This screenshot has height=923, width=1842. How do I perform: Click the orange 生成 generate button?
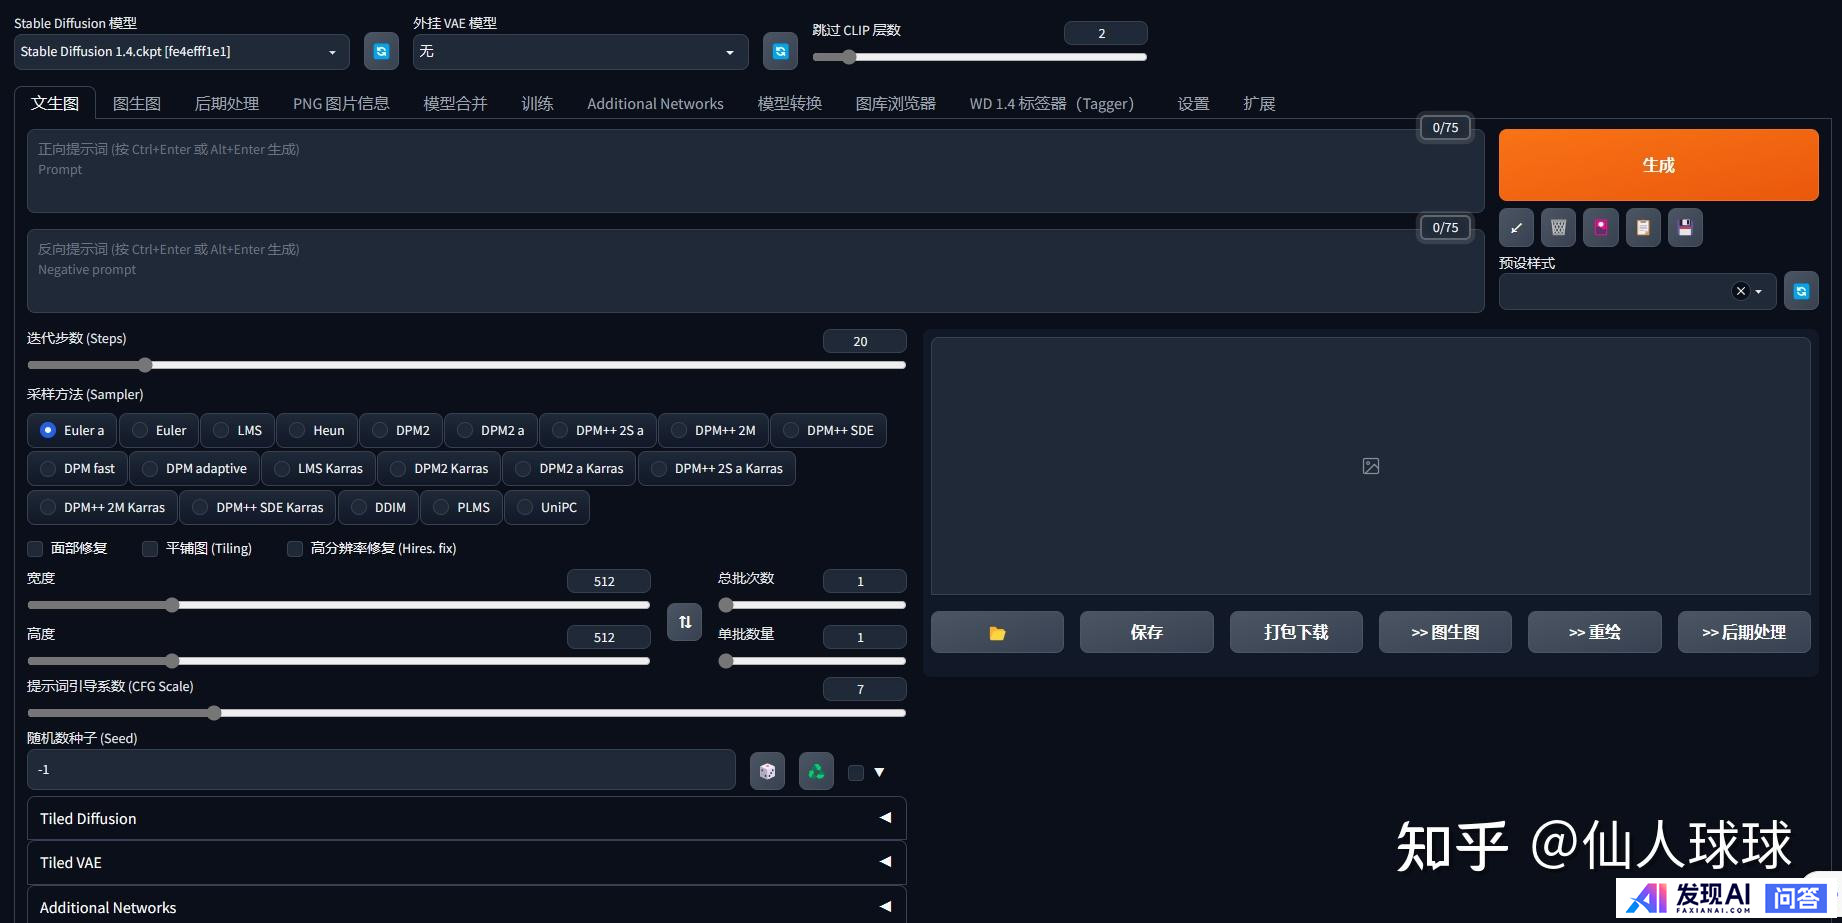[x=1658, y=165]
